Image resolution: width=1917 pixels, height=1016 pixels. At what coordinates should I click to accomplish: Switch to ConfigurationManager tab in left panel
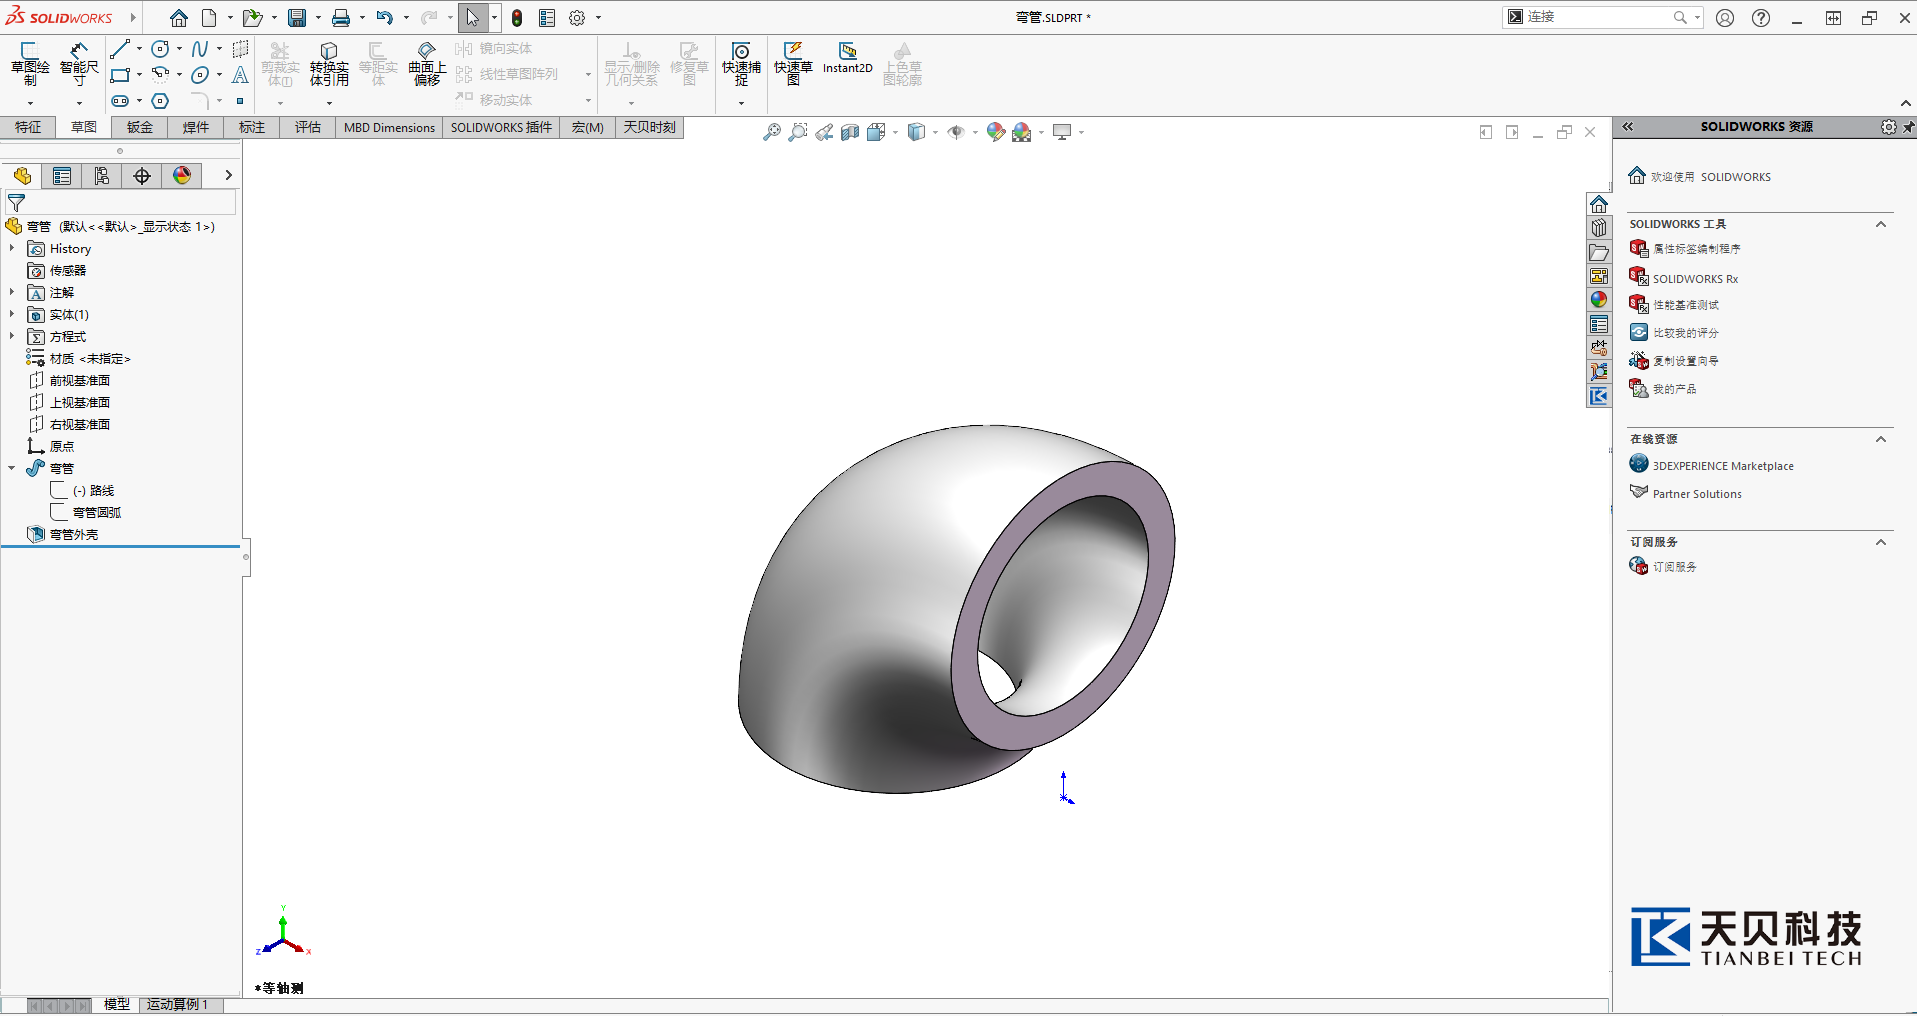[x=102, y=176]
